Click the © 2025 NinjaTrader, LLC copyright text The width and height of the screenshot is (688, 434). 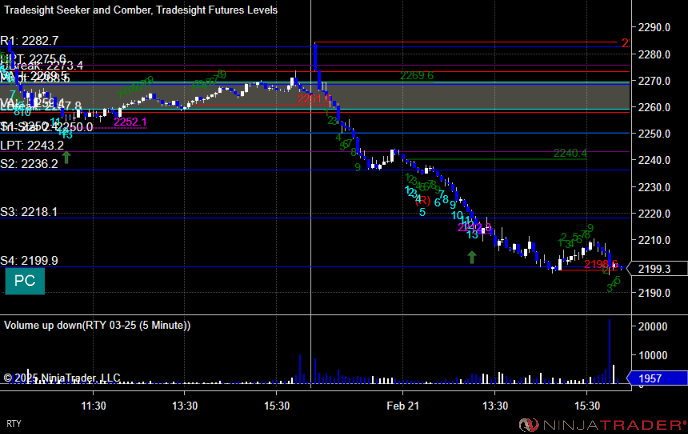62,378
